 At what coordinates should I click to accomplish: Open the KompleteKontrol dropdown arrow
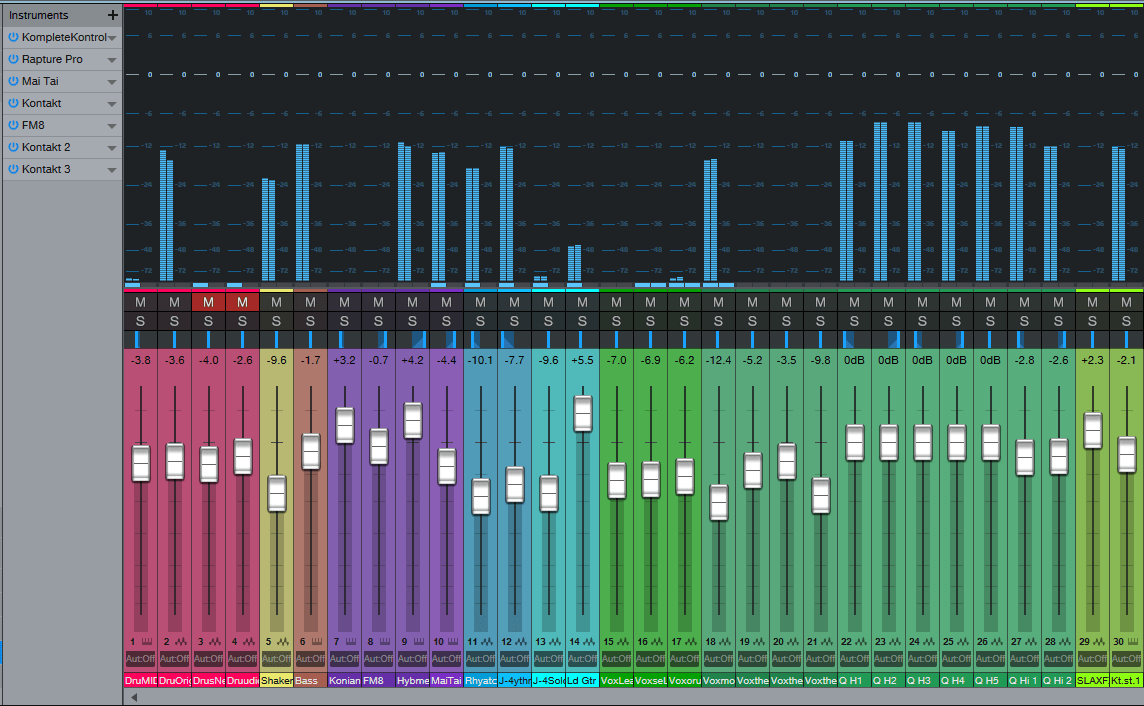coord(112,38)
